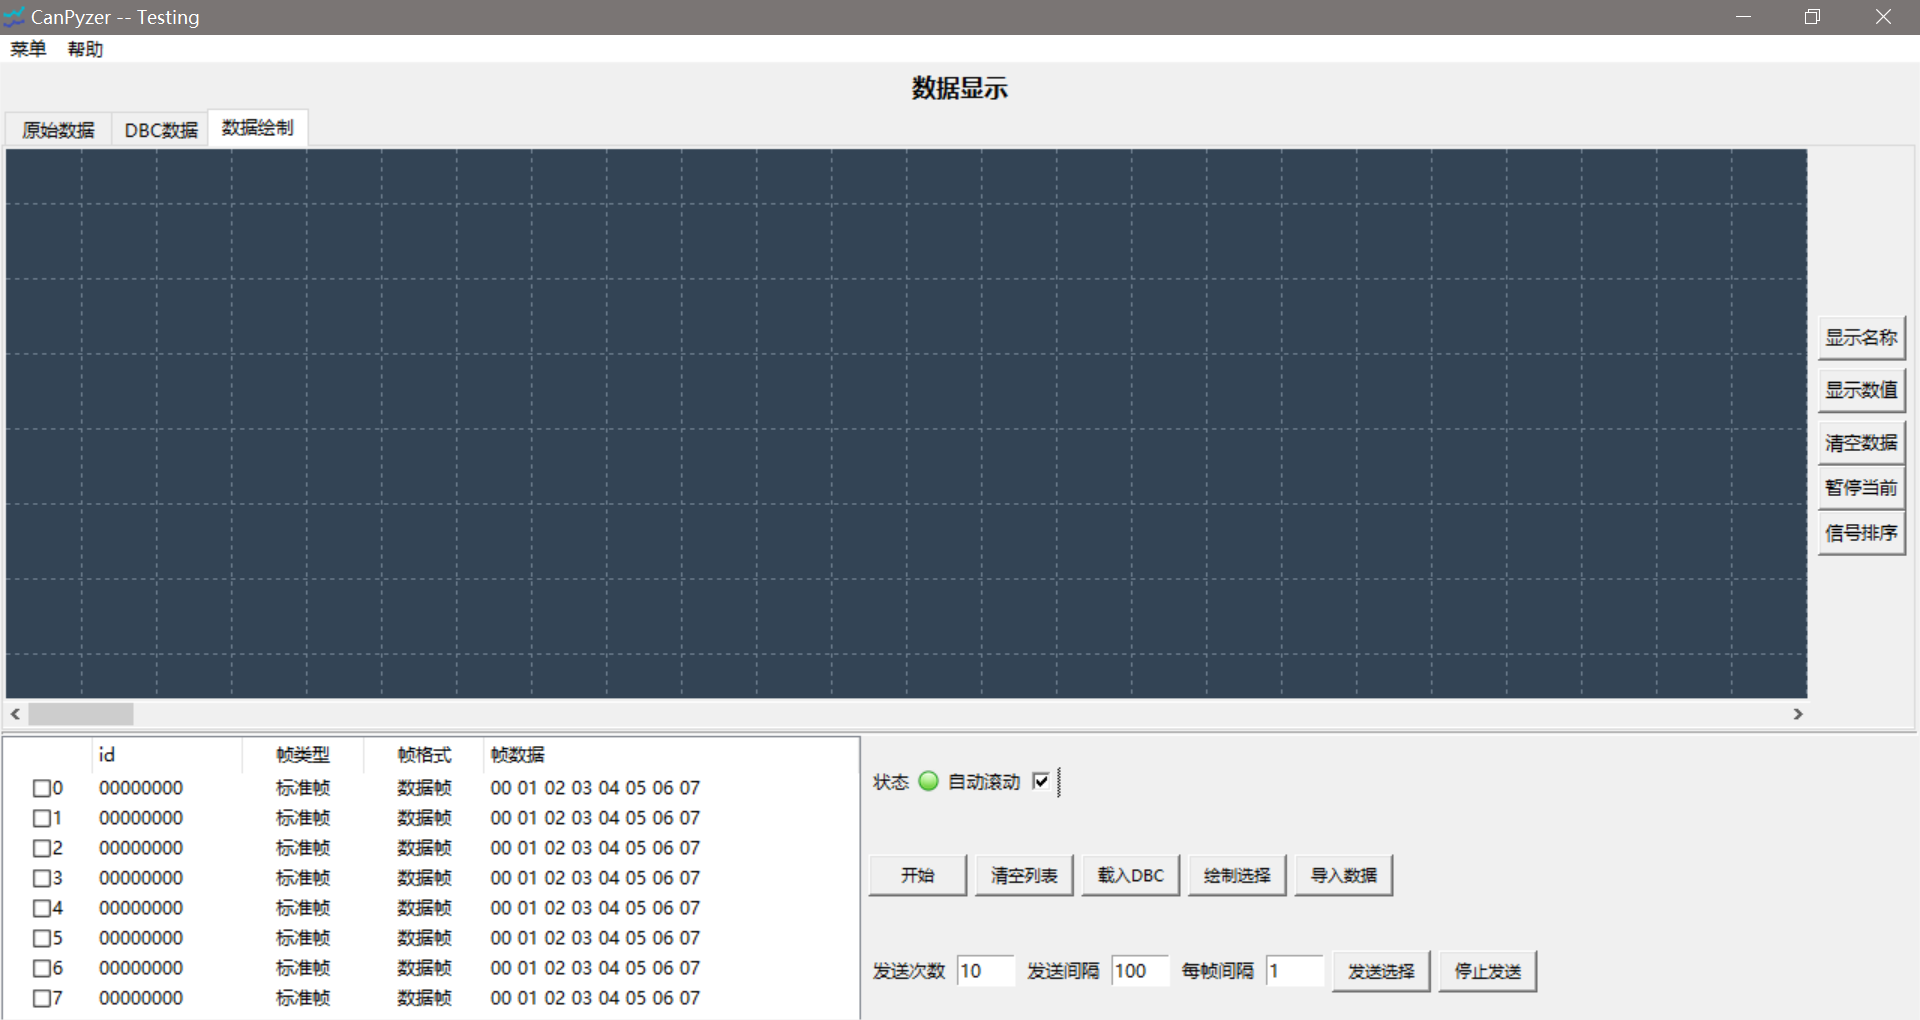This screenshot has width=1920, height=1020.
Task: Check the row 4 checkbox
Action: (41, 908)
